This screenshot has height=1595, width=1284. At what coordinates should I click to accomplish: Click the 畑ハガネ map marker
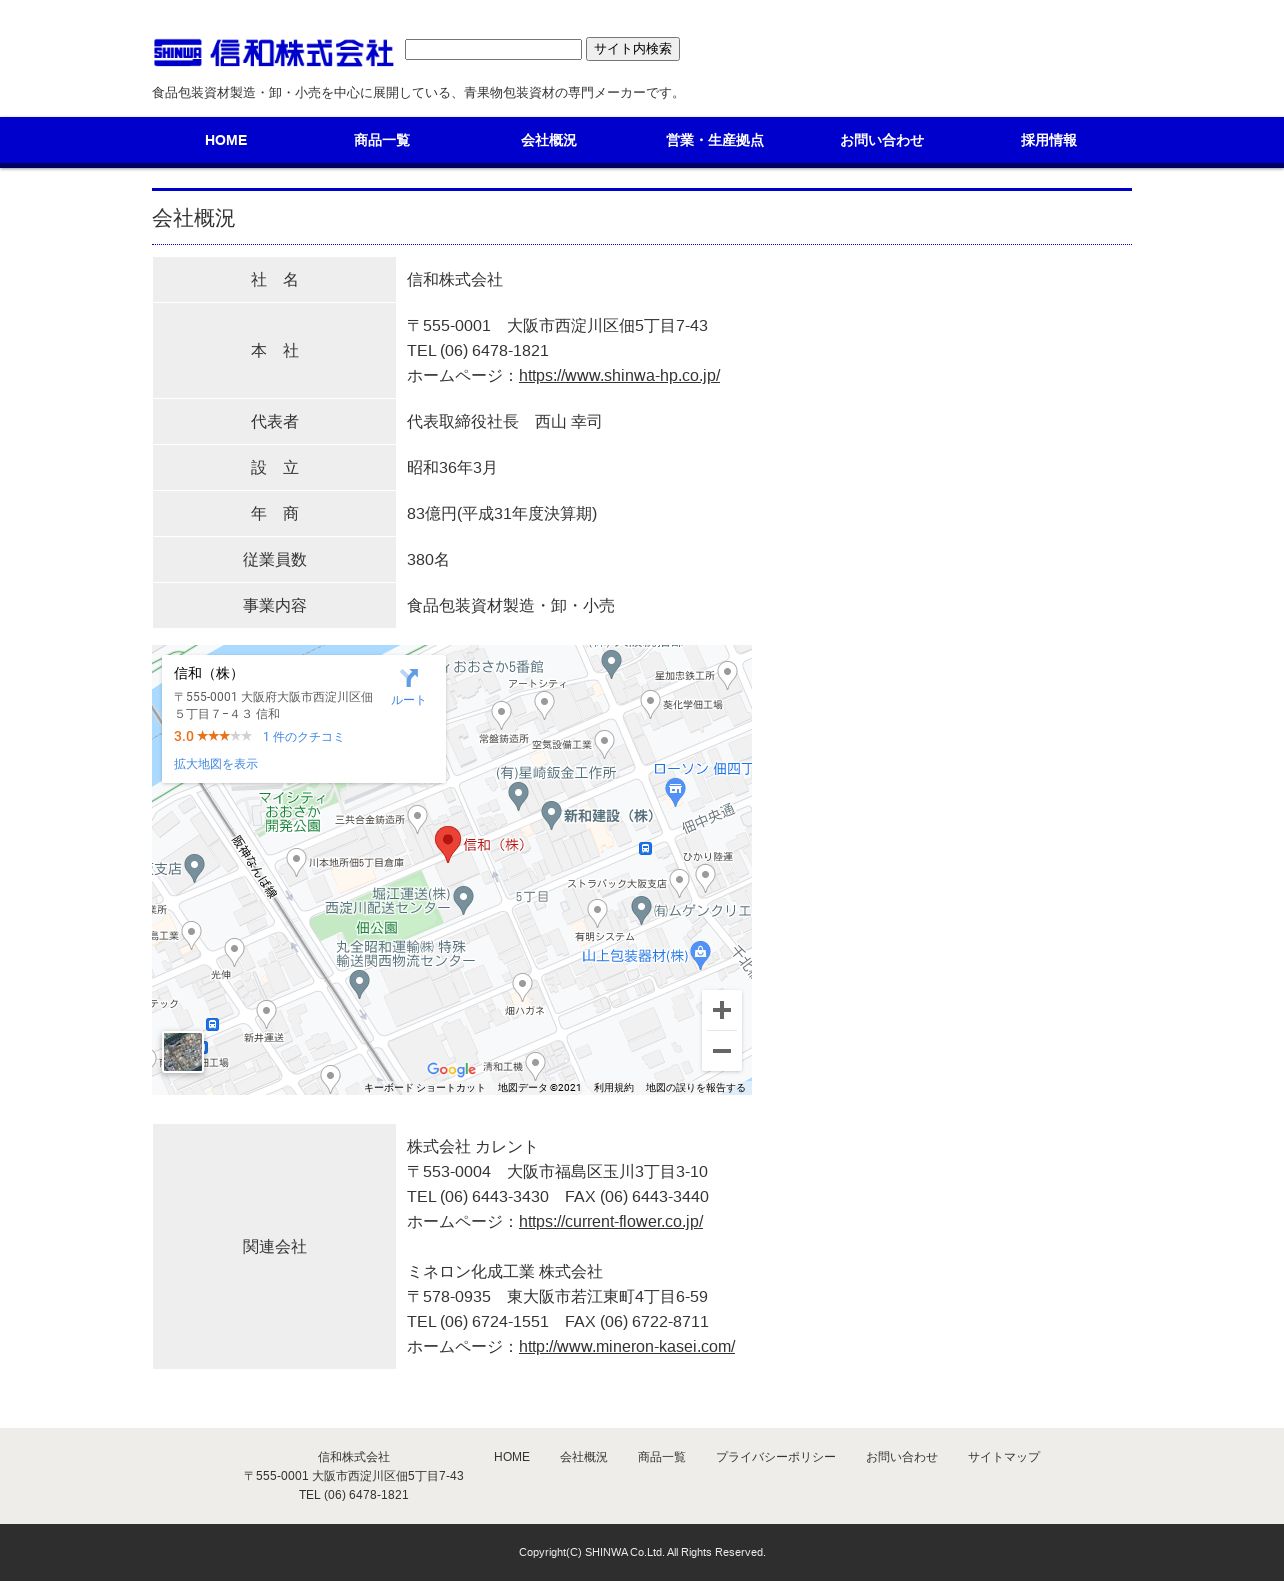(x=522, y=987)
